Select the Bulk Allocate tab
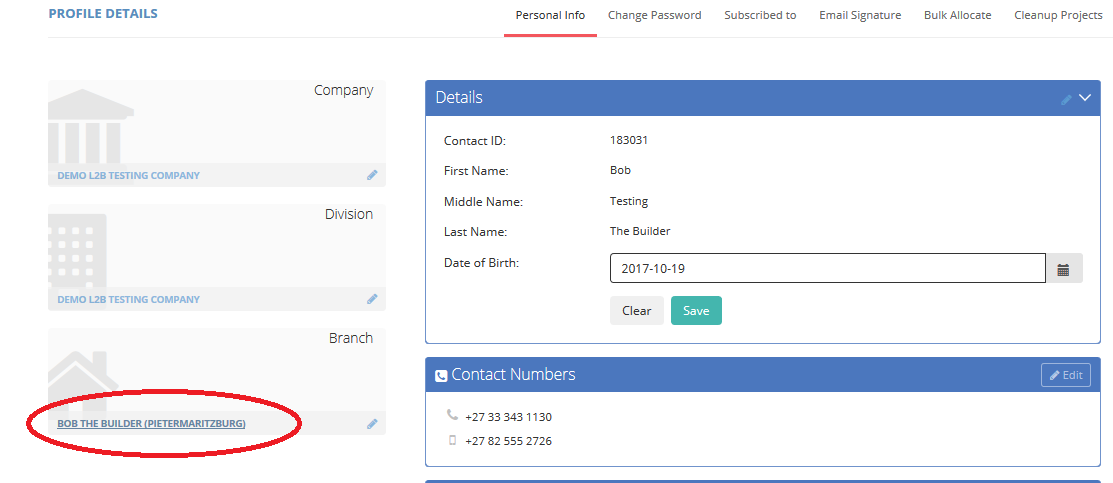Viewport: 1113px width, 483px height. click(x=958, y=15)
